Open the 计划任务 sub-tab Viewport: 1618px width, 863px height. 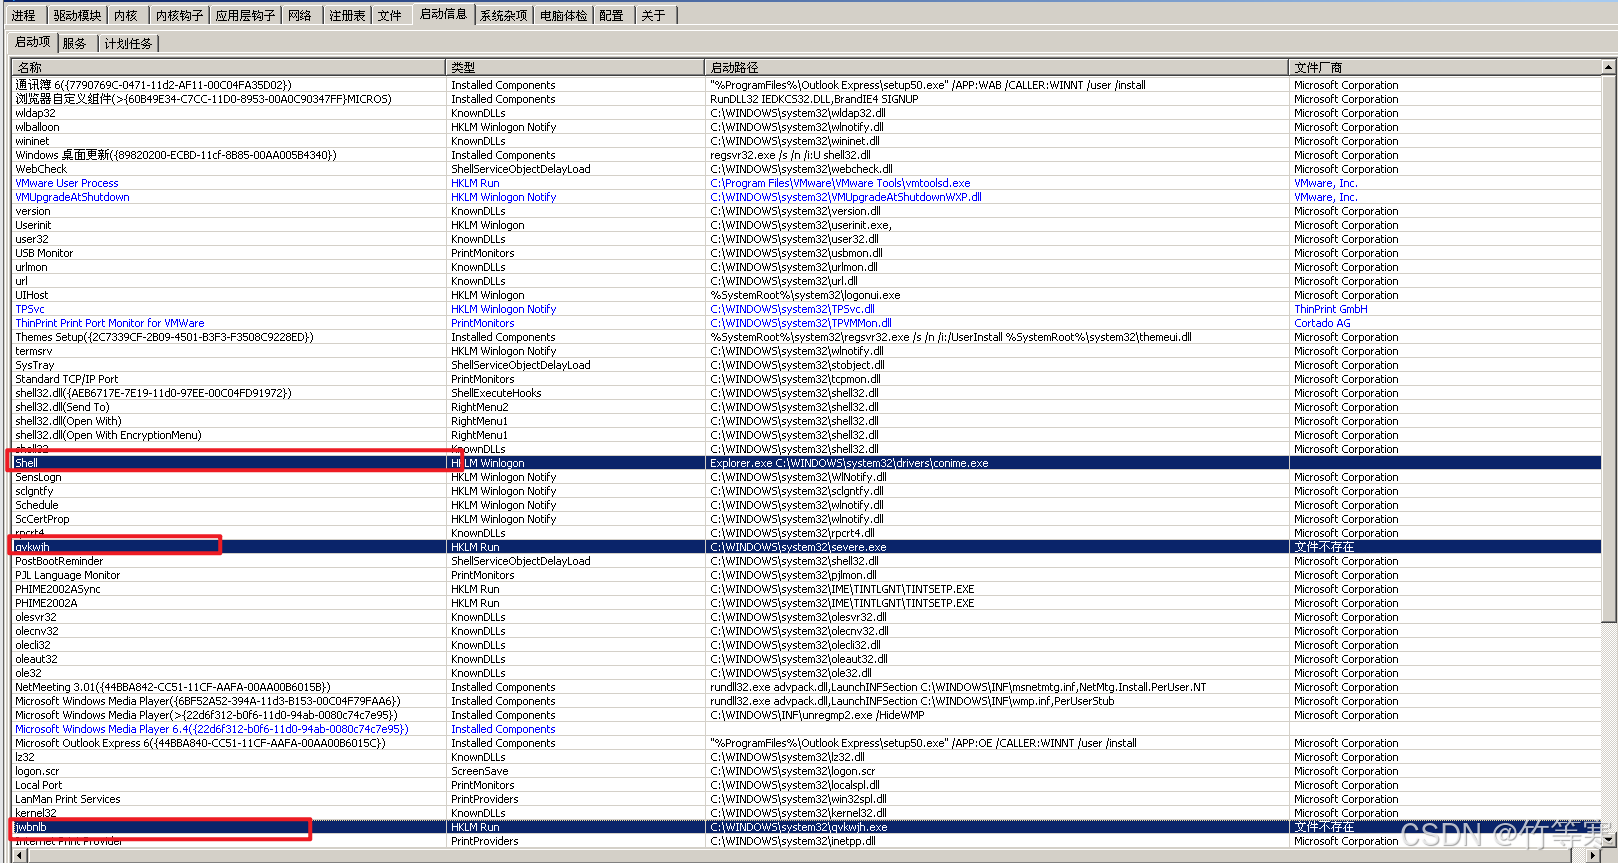128,43
